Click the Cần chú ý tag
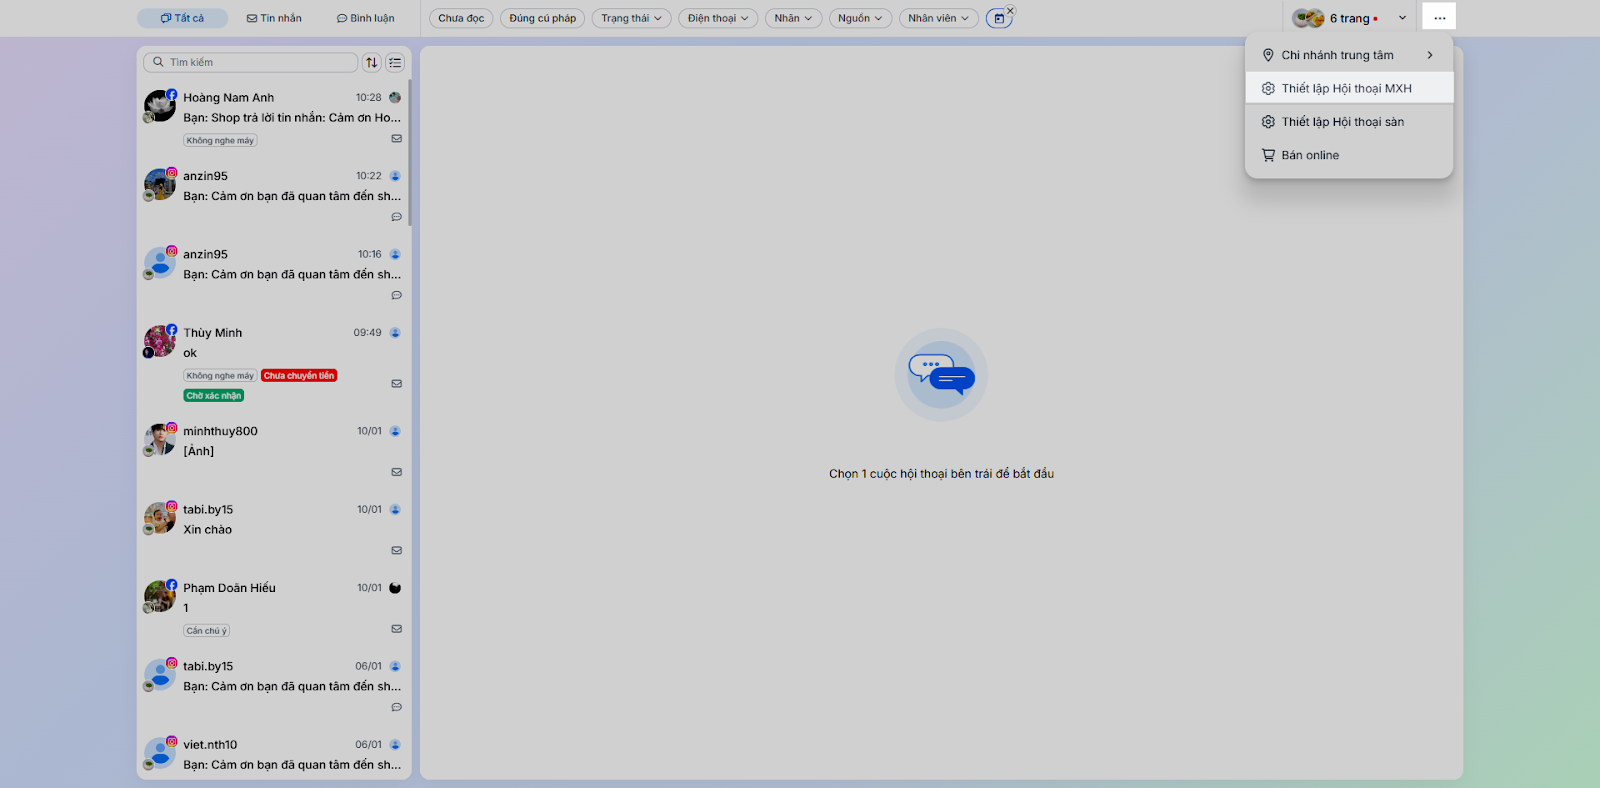 207,631
